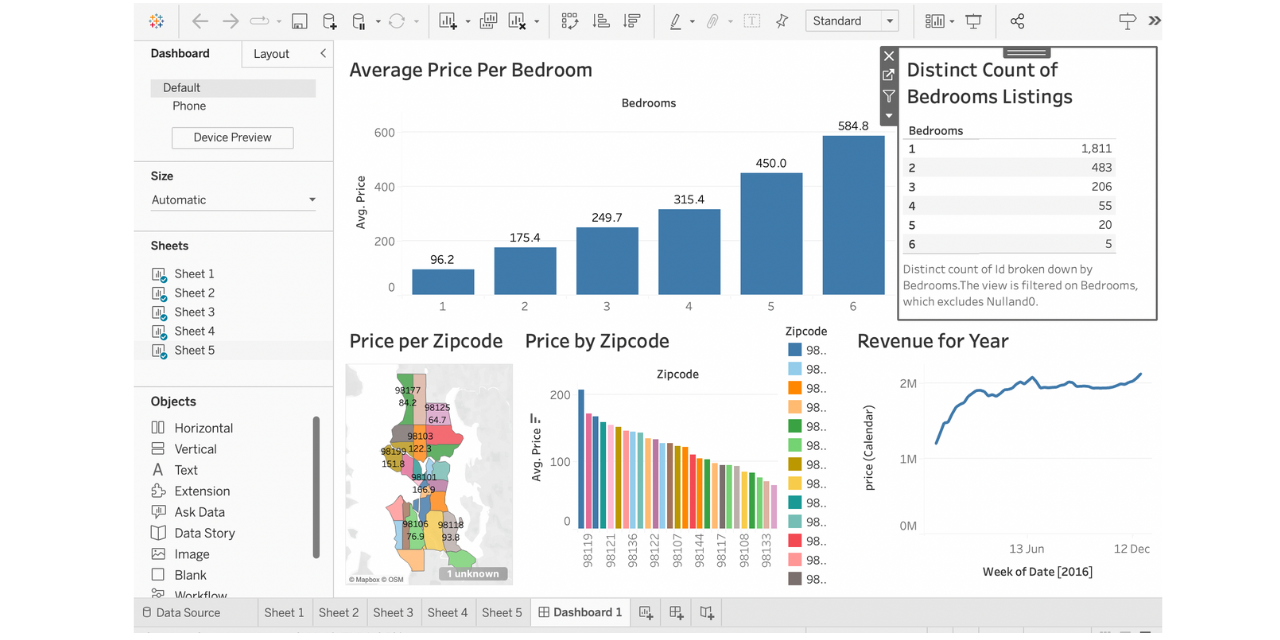Viewport: 1280px width, 640px height.
Task: Click the Data Source button
Action: [x=181, y=612]
